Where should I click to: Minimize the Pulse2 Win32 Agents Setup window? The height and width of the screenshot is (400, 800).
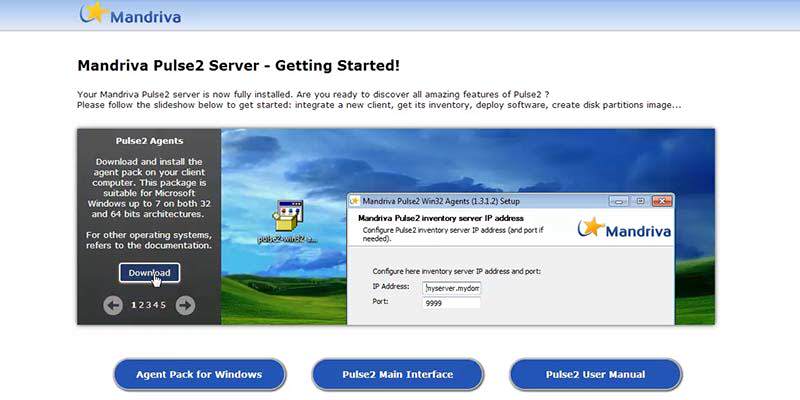[619, 202]
